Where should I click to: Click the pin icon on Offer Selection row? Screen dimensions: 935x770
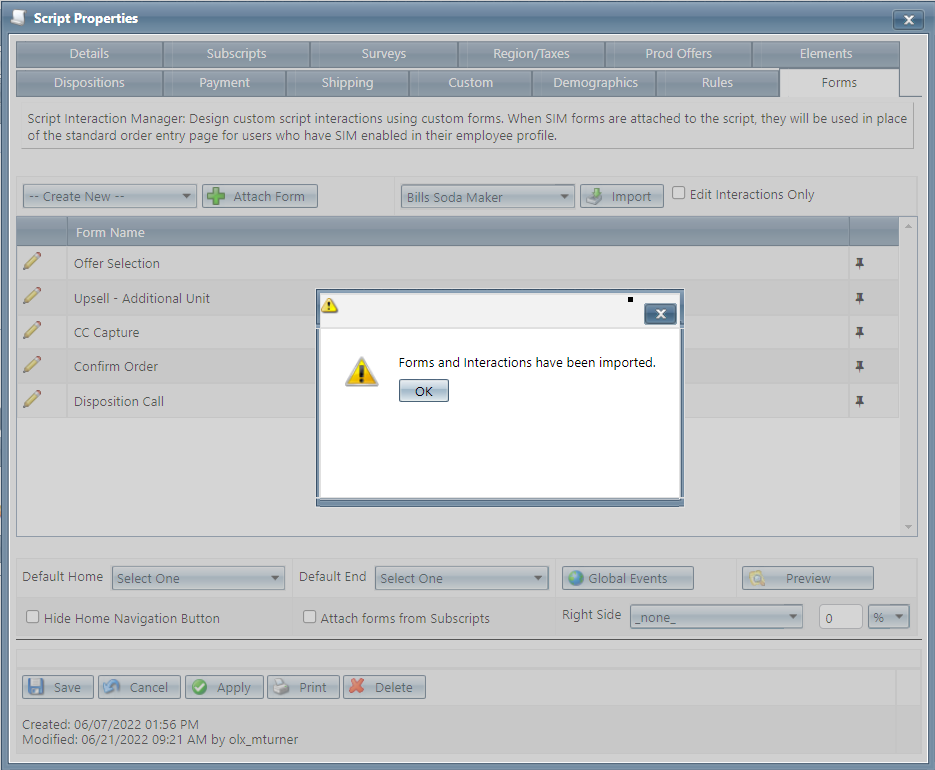point(859,264)
